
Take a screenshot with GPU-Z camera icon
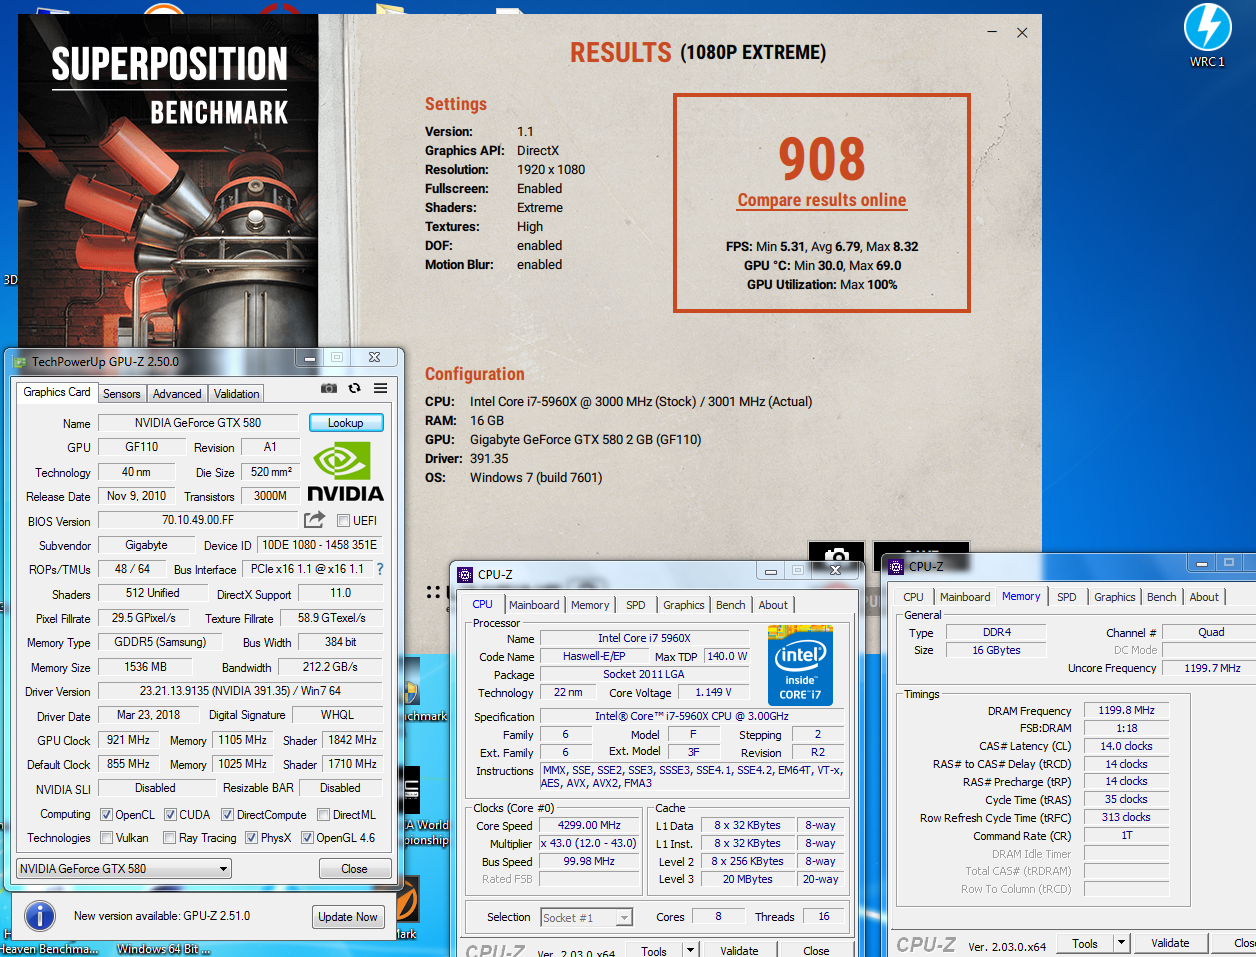(328, 388)
